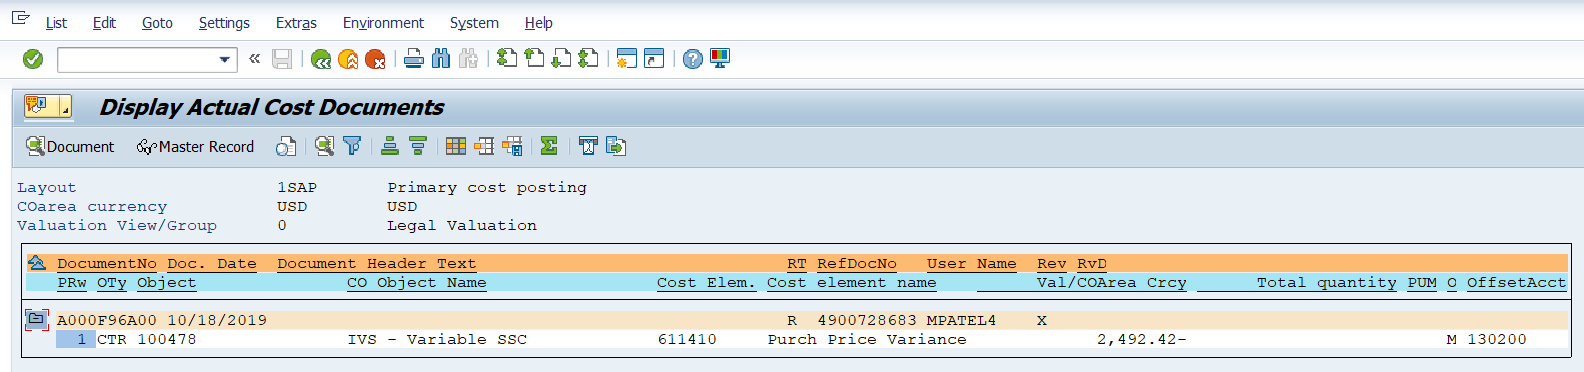
Task: Click the Total quantity column header
Action: (x=1327, y=283)
